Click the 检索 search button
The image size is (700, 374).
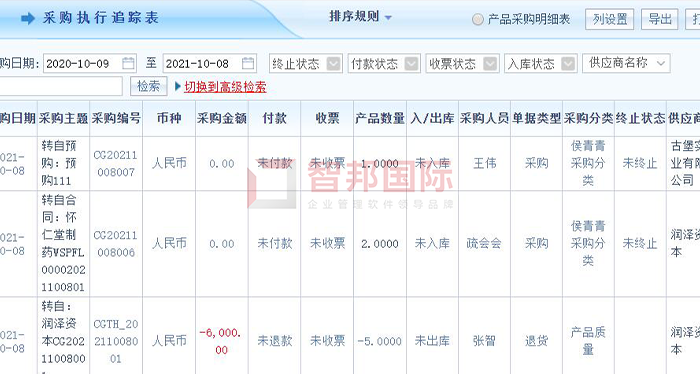coord(149,86)
